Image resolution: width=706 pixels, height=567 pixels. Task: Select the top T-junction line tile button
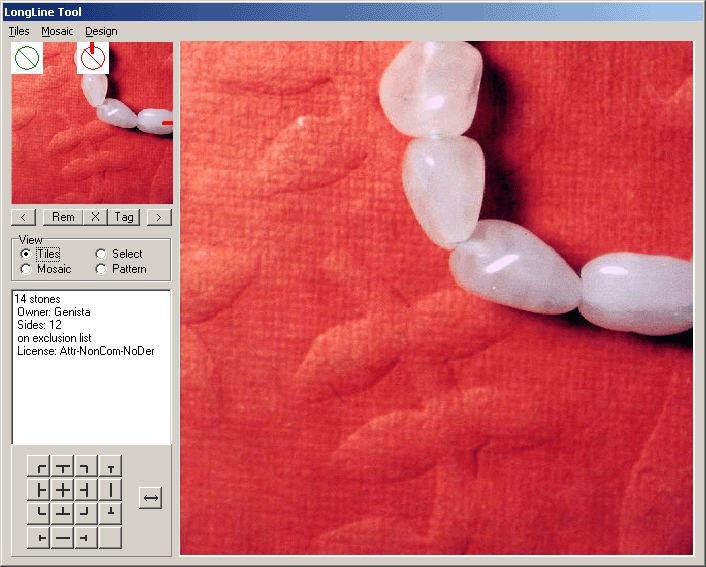pos(63,466)
